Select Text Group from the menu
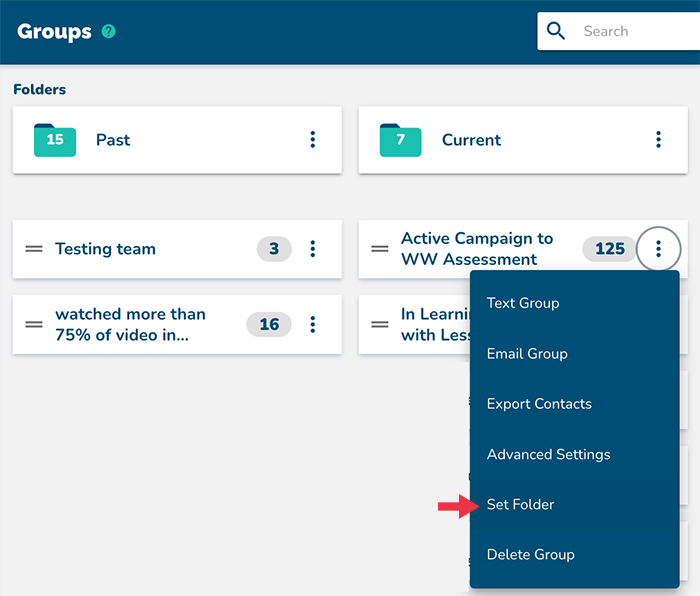Viewport: 700px width, 596px height. (523, 303)
